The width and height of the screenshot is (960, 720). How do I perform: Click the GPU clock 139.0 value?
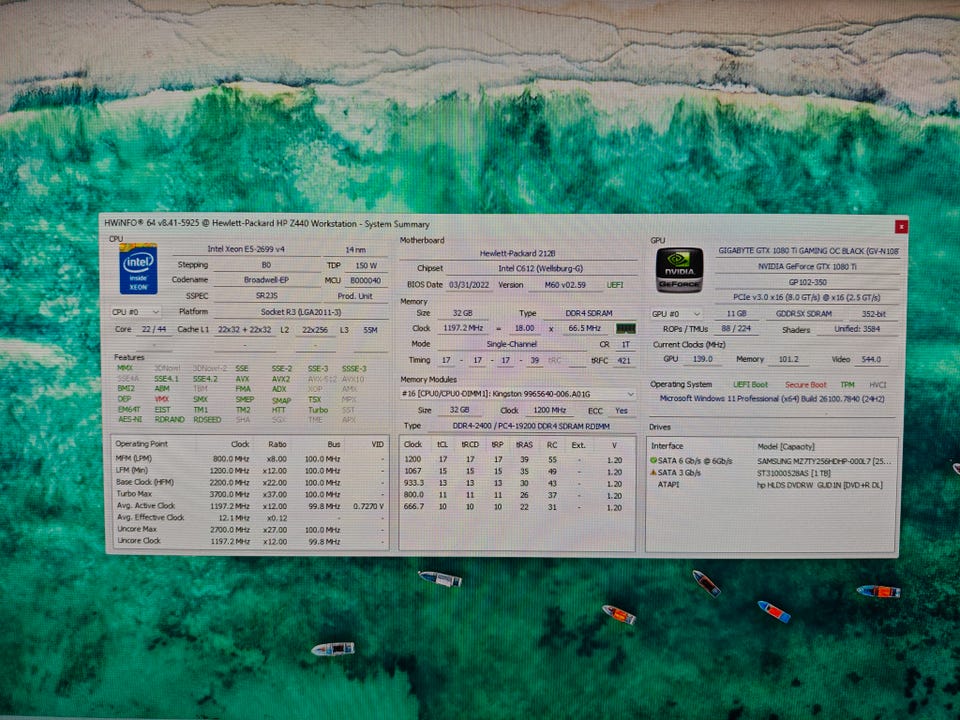(x=702, y=359)
